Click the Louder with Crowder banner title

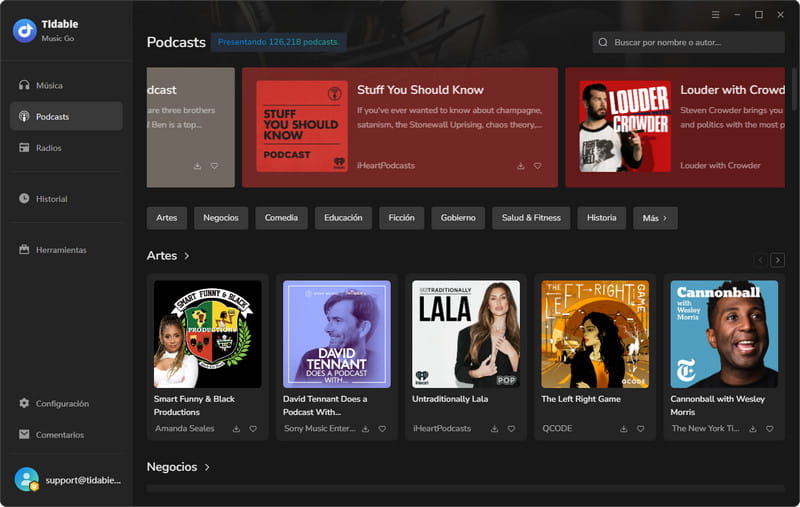point(732,90)
